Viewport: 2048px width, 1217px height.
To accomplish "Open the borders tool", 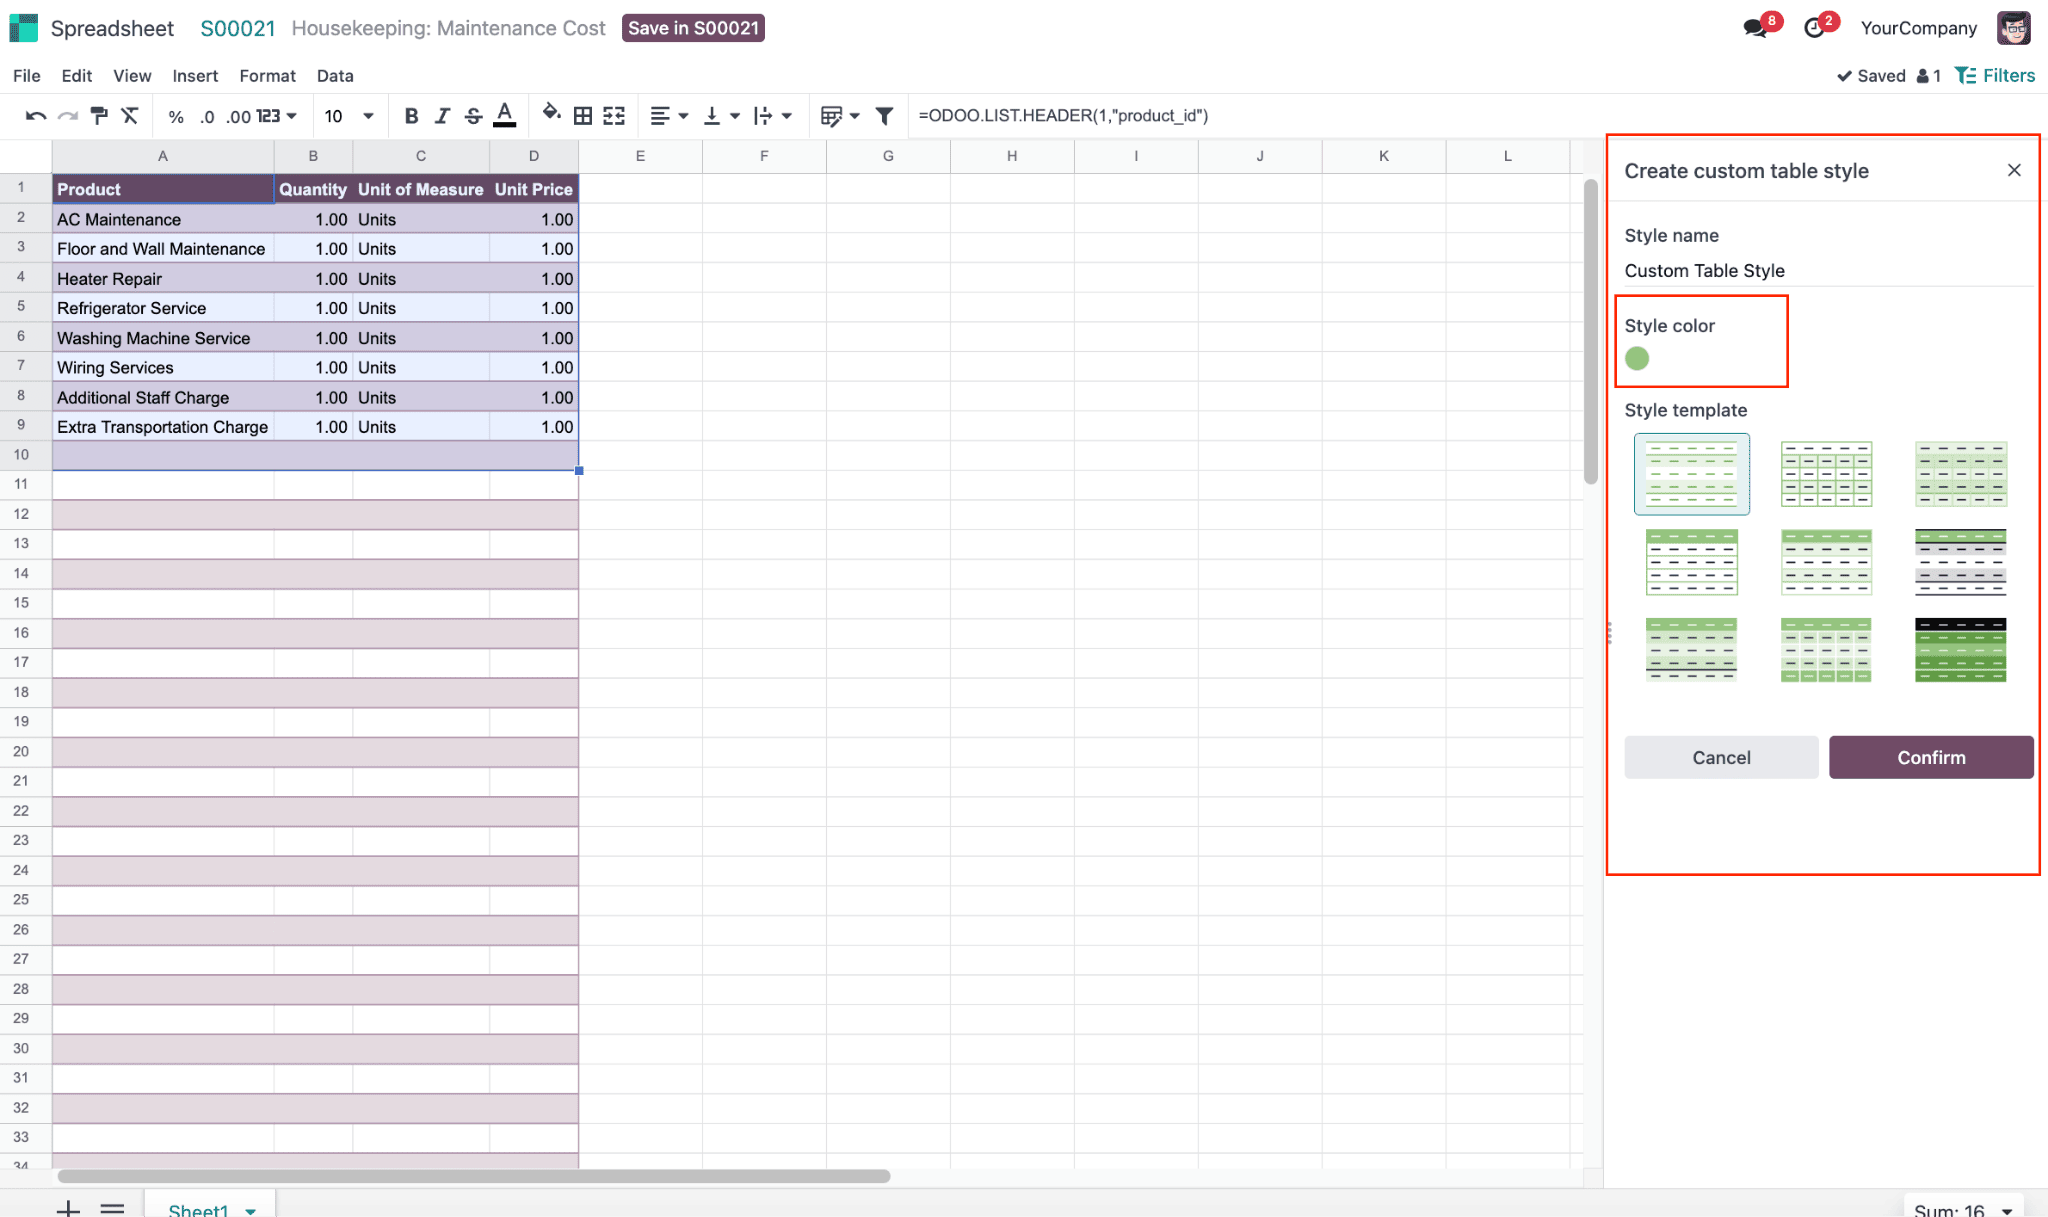I will 583,116.
